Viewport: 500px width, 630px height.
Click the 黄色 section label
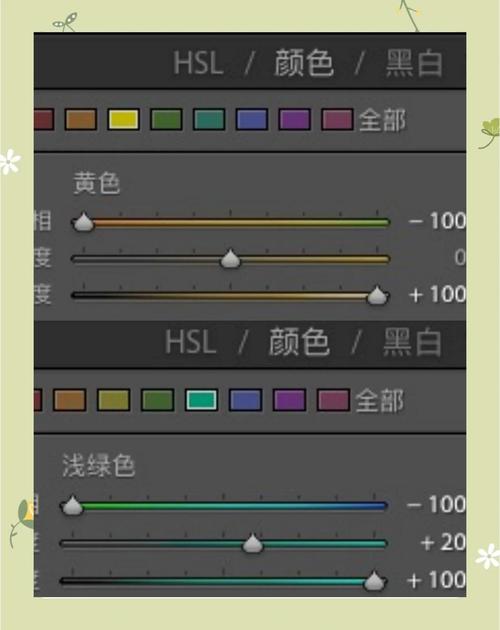[96, 183]
